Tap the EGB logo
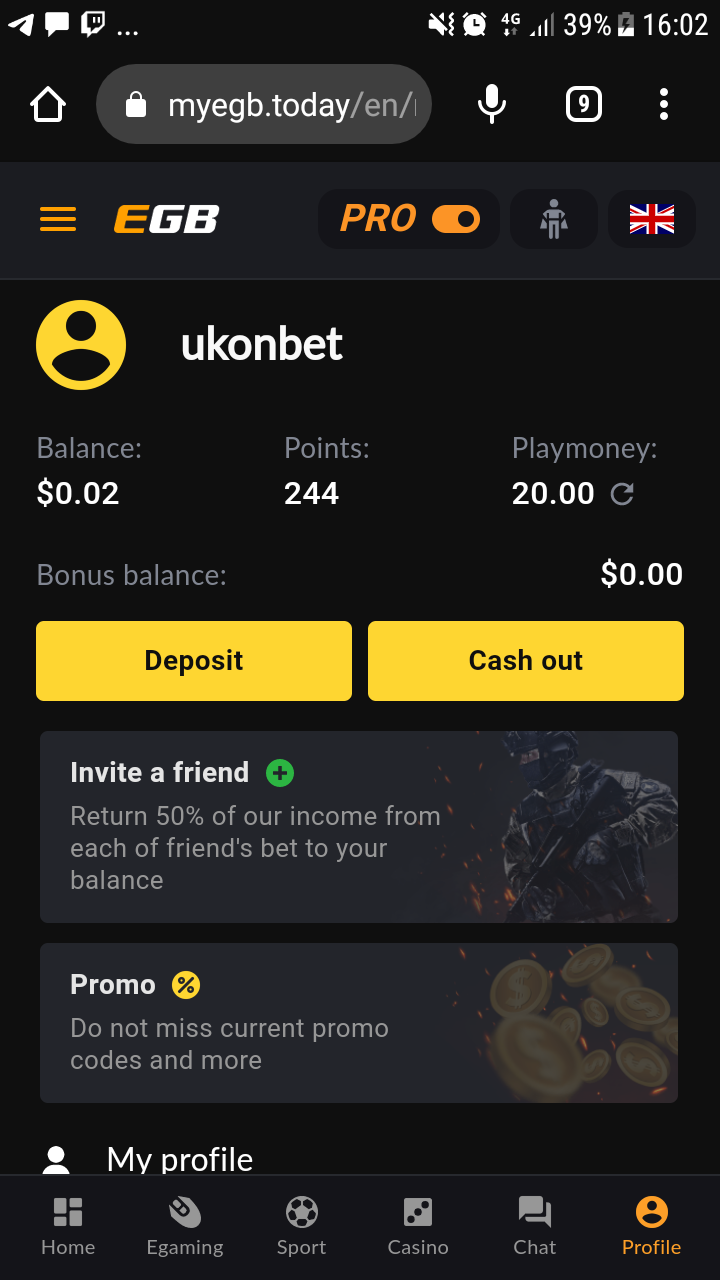Viewport: 720px width, 1280px height. 166,219
